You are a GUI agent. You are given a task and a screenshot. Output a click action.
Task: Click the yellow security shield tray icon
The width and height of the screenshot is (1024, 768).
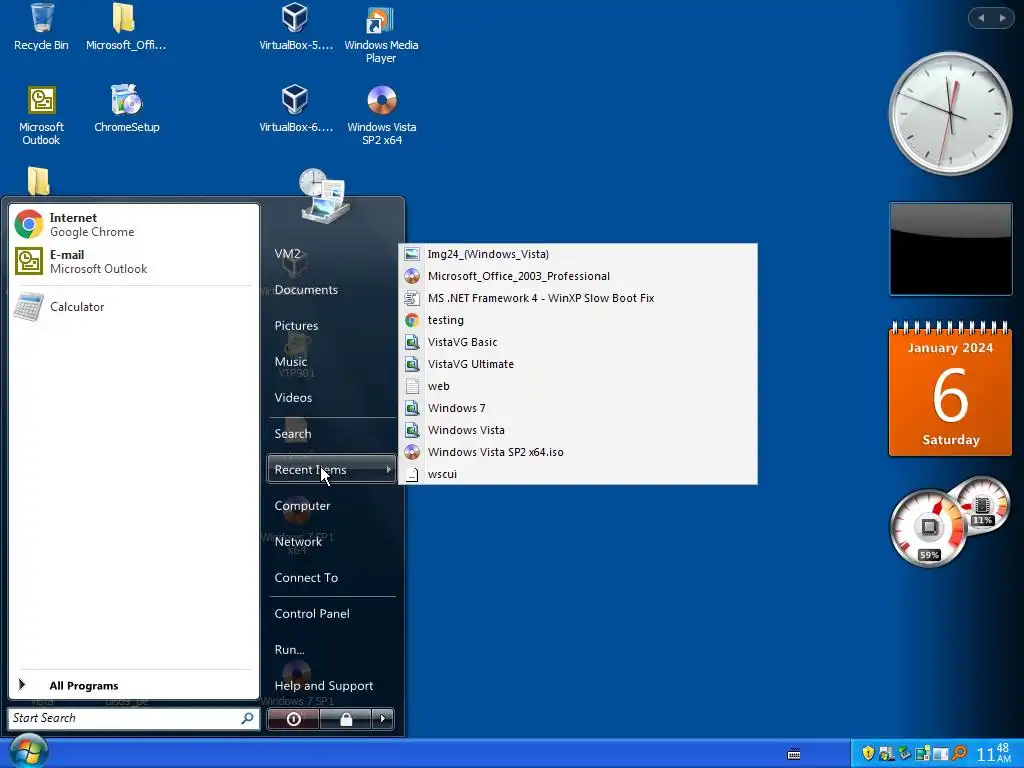(868, 754)
